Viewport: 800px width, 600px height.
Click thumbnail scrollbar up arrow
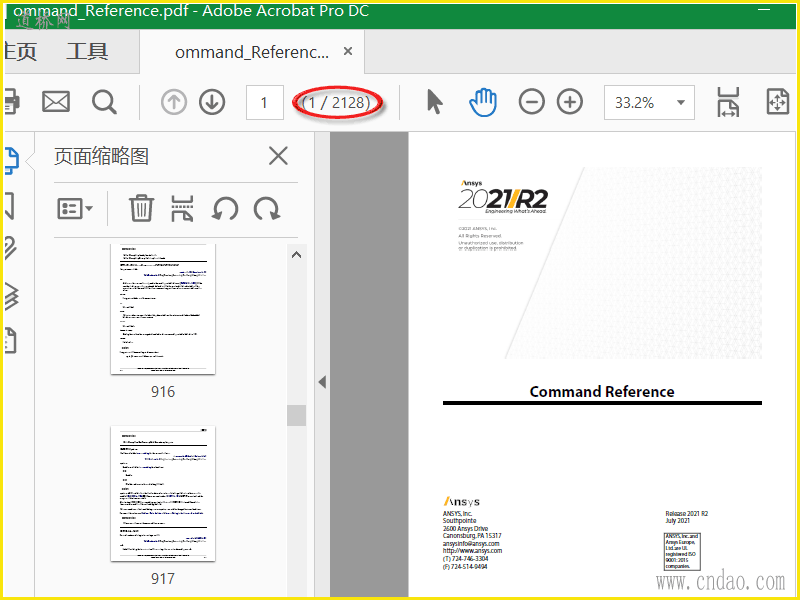click(x=296, y=255)
